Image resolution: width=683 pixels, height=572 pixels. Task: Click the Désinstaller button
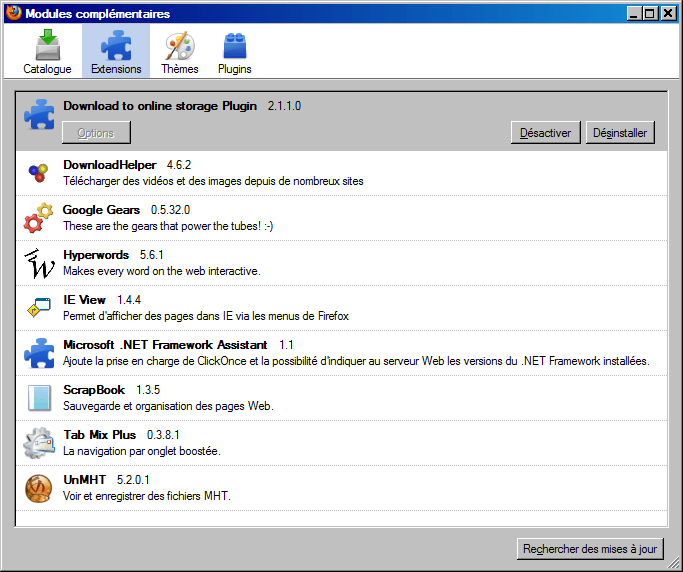coord(620,132)
